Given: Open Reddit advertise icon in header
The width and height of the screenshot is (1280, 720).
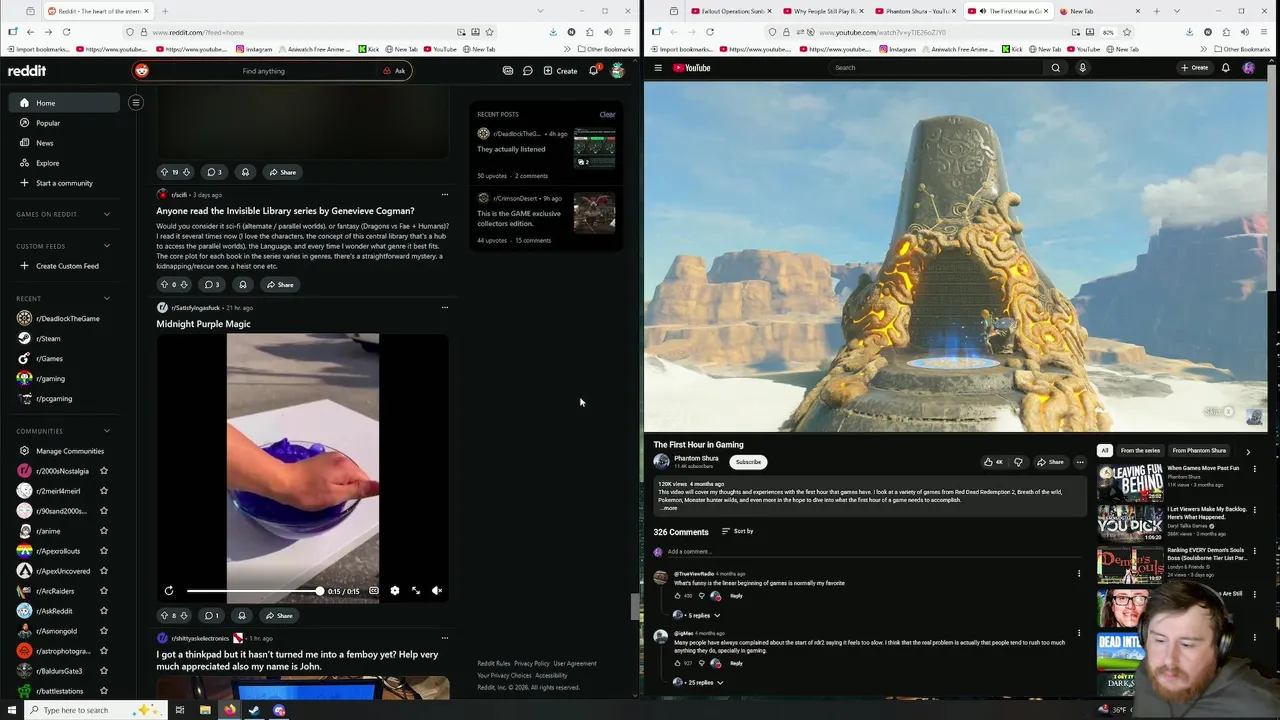Looking at the screenshot, I should coord(508,71).
